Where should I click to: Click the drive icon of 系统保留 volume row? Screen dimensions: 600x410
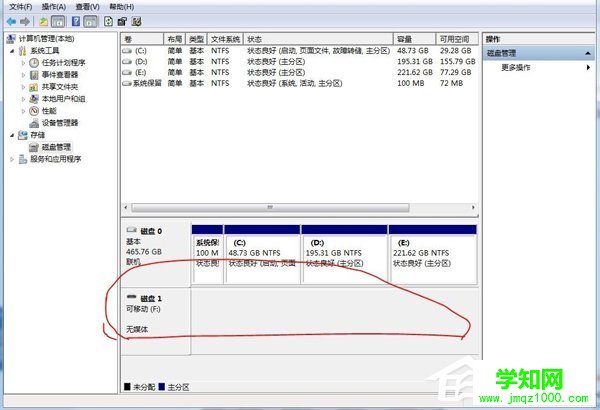tap(127, 83)
